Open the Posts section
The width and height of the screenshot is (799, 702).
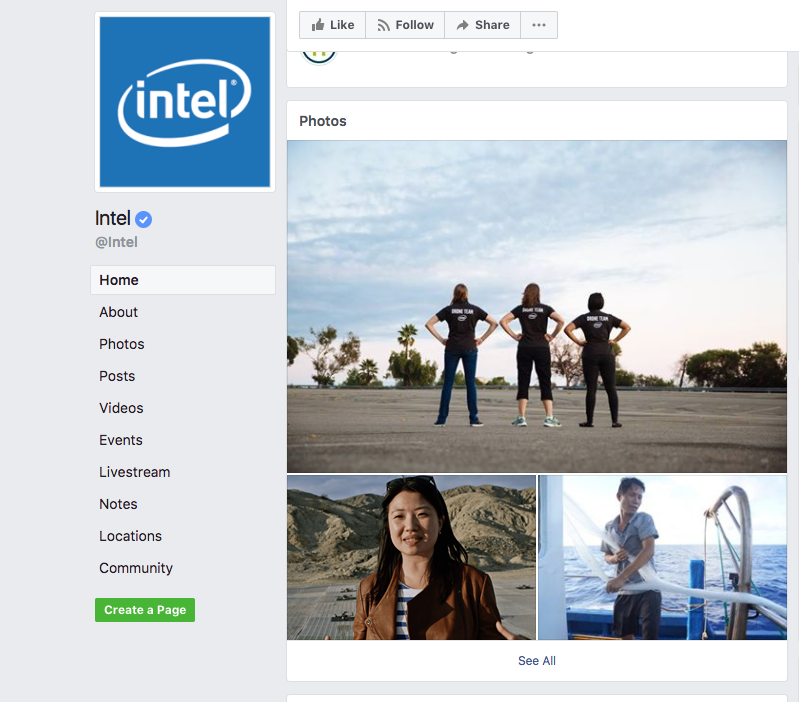point(117,376)
